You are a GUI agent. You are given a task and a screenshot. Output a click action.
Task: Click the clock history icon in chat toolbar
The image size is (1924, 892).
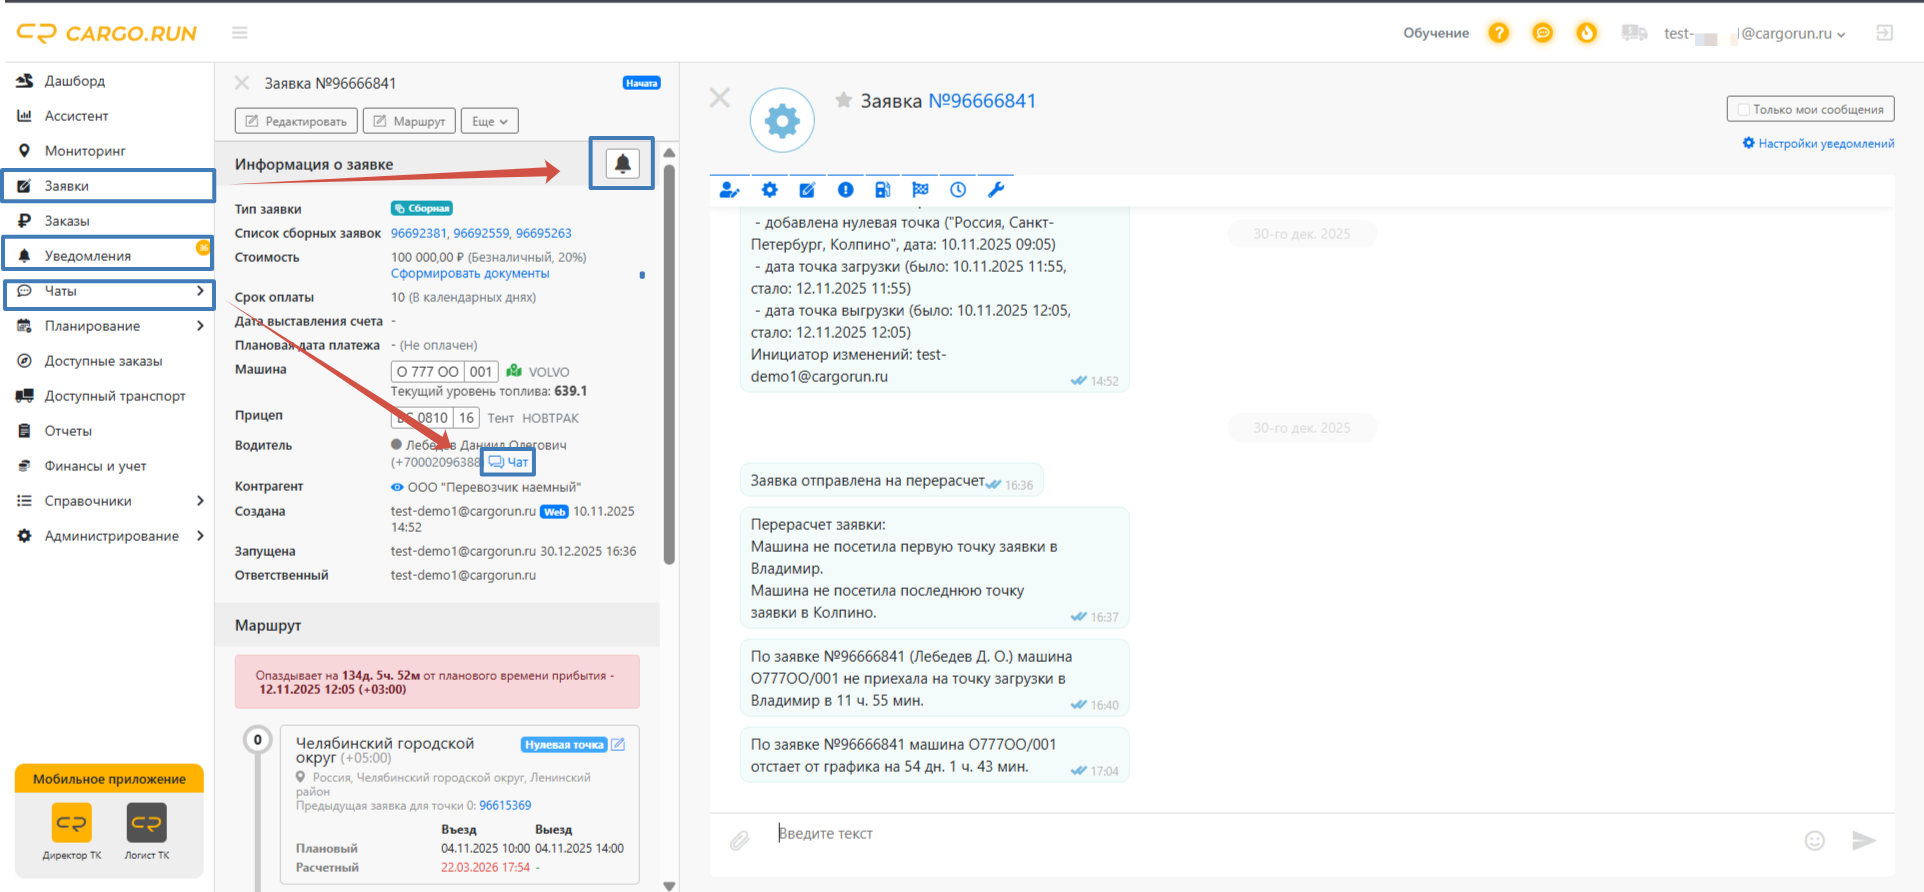point(958,189)
